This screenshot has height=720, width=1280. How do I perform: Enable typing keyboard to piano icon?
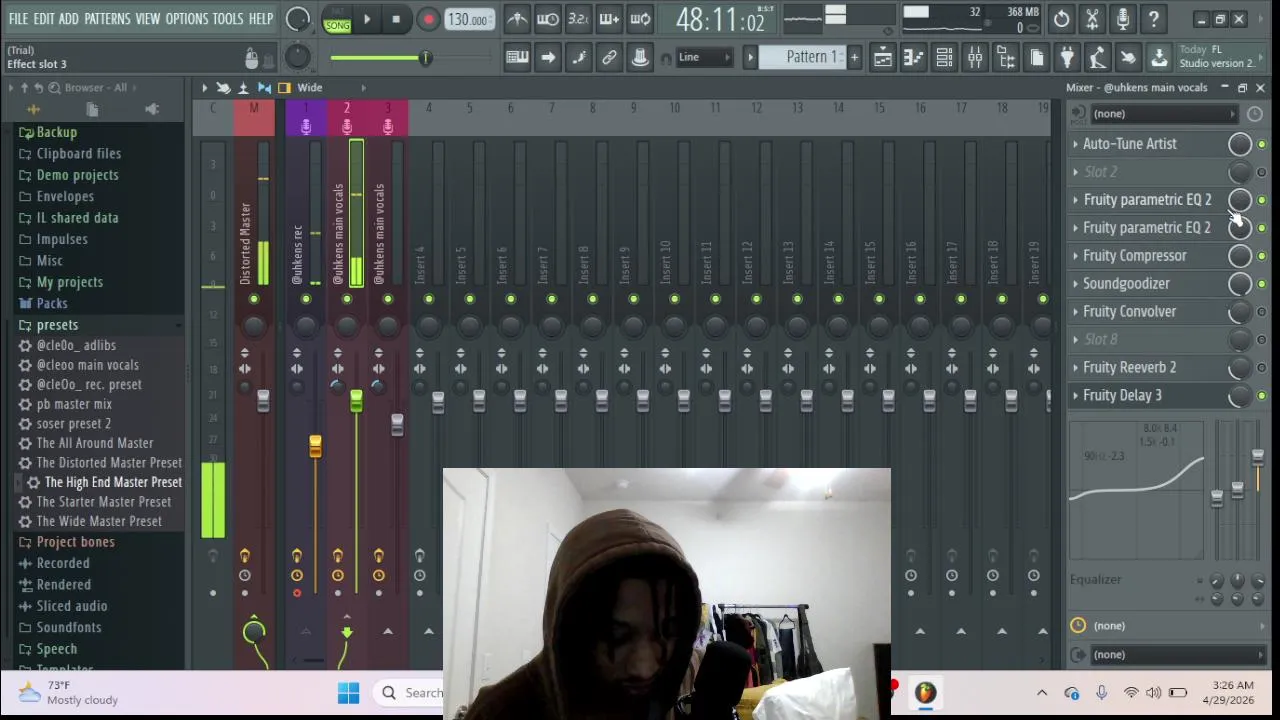click(517, 57)
